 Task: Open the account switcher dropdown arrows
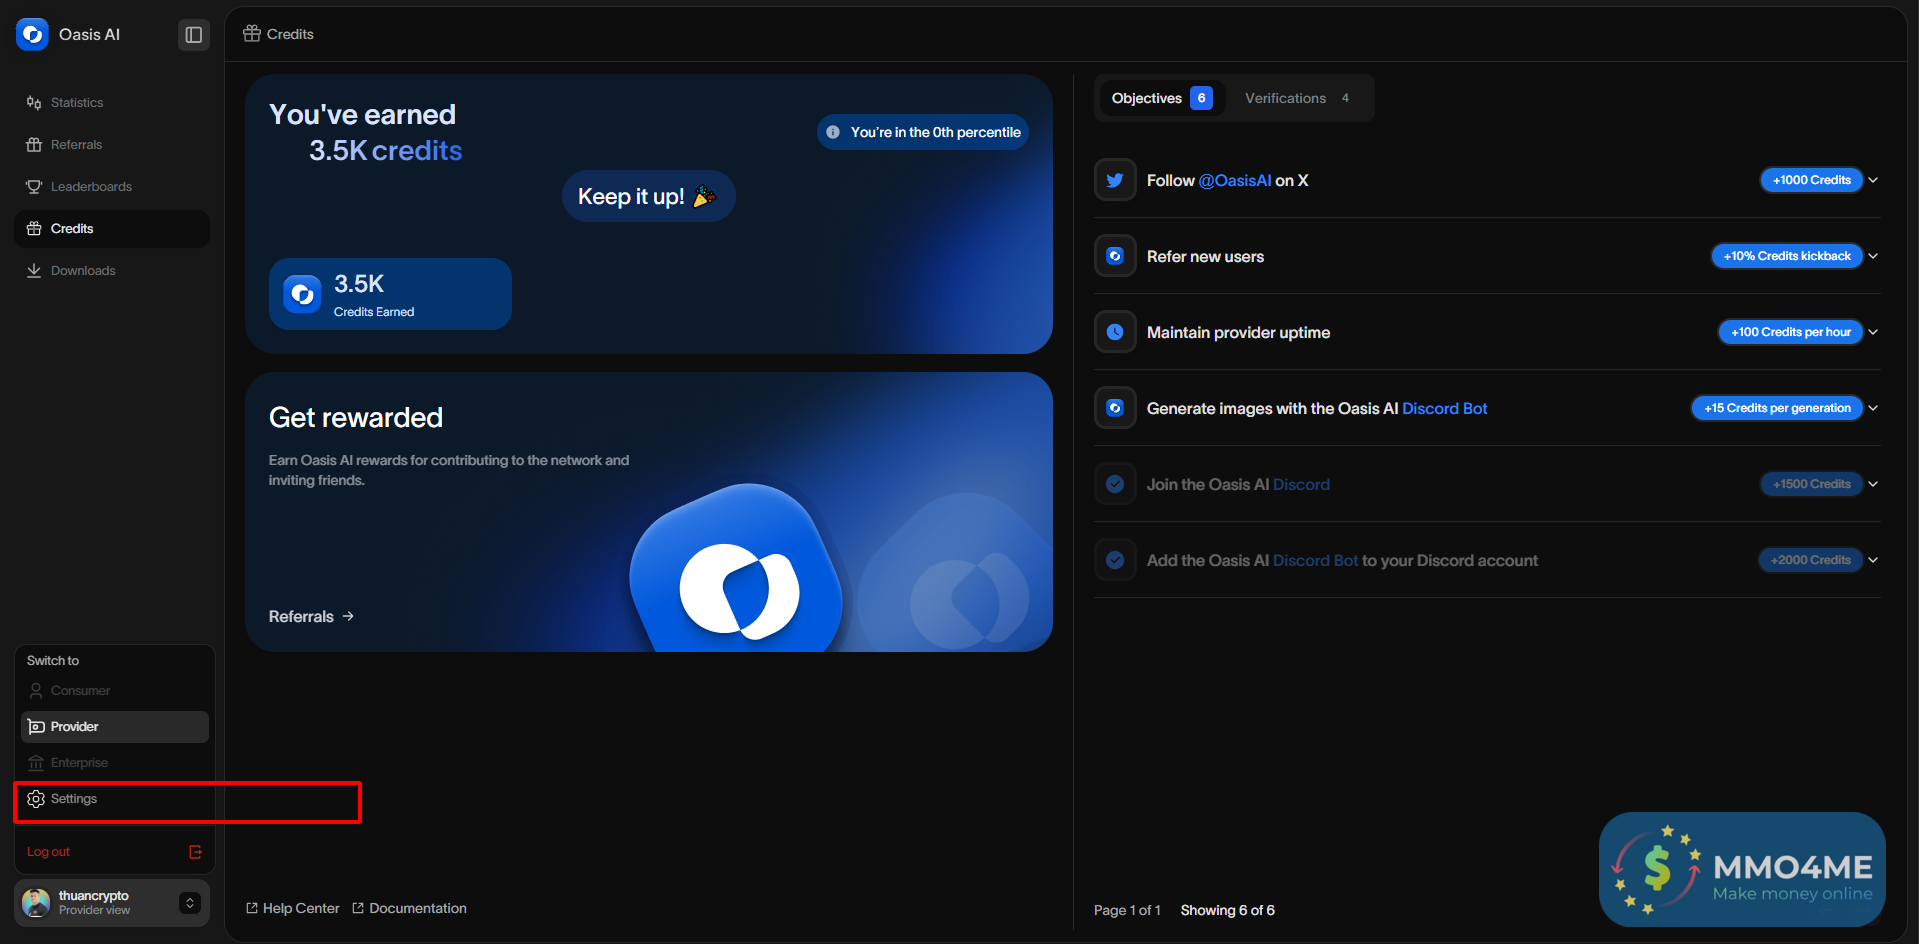[x=190, y=903]
